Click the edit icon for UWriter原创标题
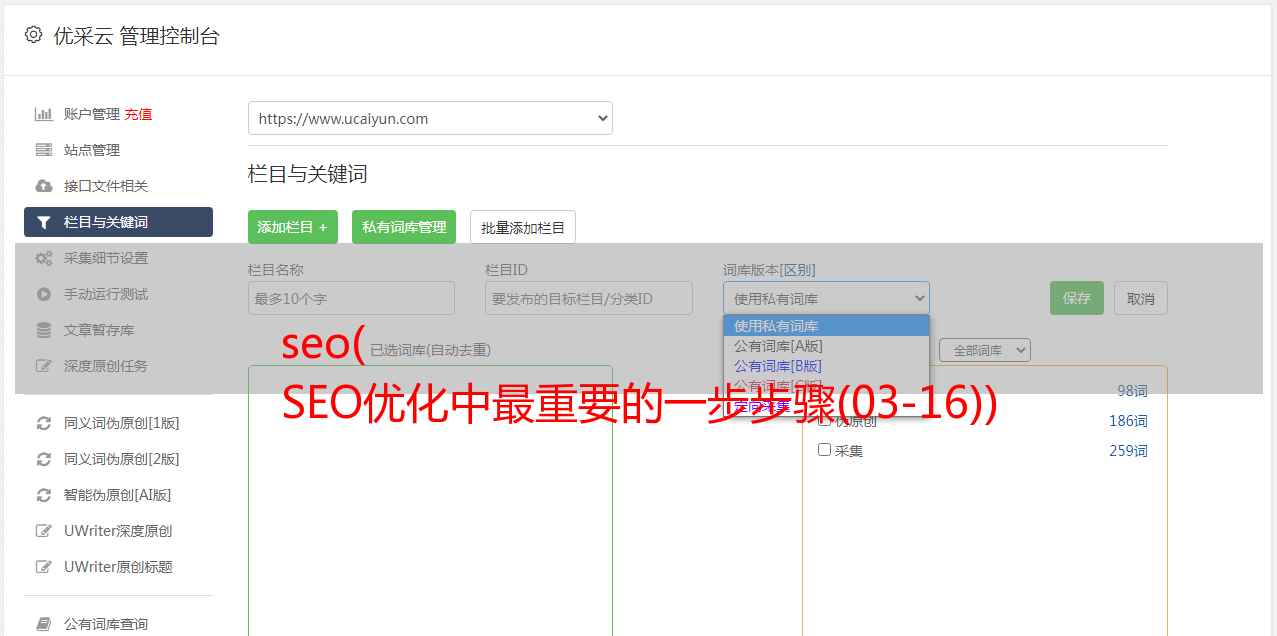The width and height of the screenshot is (1277, 636). pos(44,567)
